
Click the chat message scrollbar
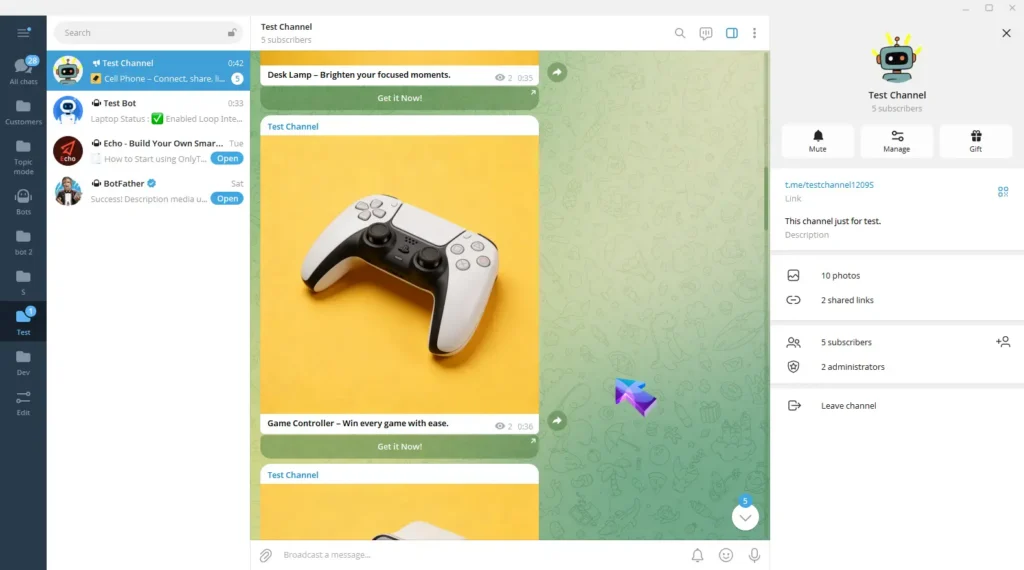[x=767, y=198]
